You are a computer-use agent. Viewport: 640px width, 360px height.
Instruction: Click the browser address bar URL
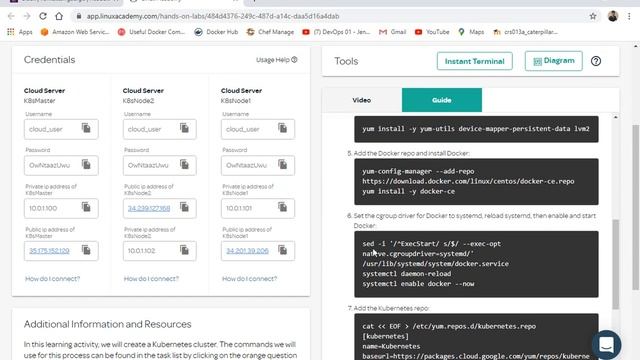(213, 16)
